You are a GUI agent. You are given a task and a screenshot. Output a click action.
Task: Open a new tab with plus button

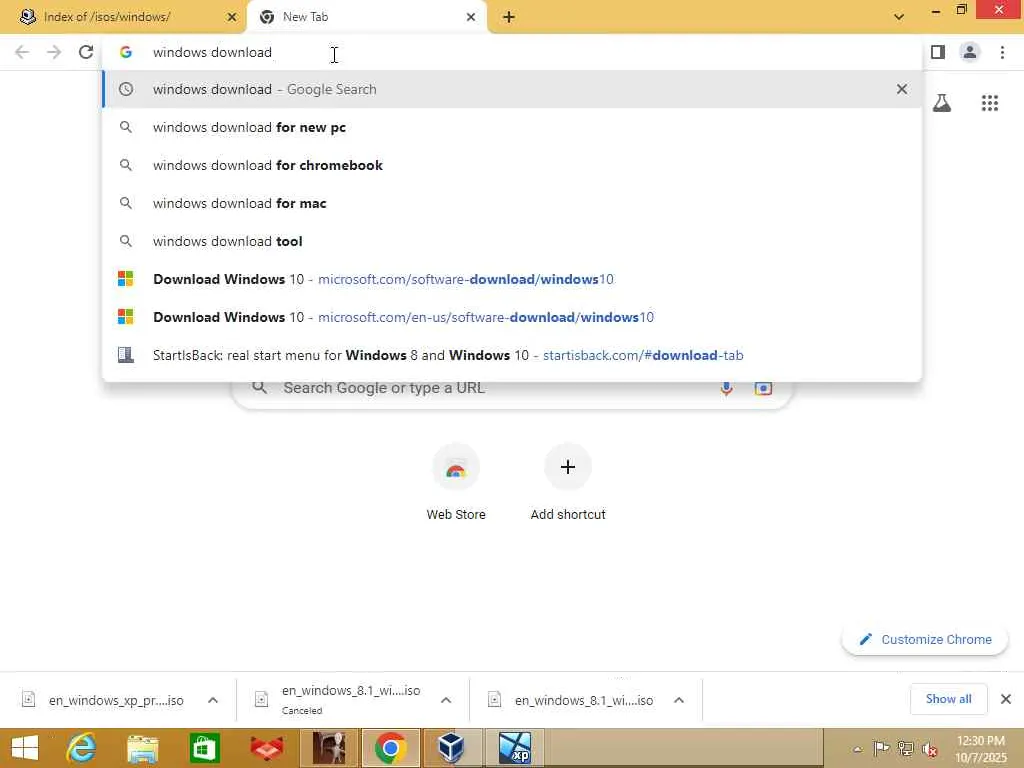pyautogui.click(x=509, y=17)
